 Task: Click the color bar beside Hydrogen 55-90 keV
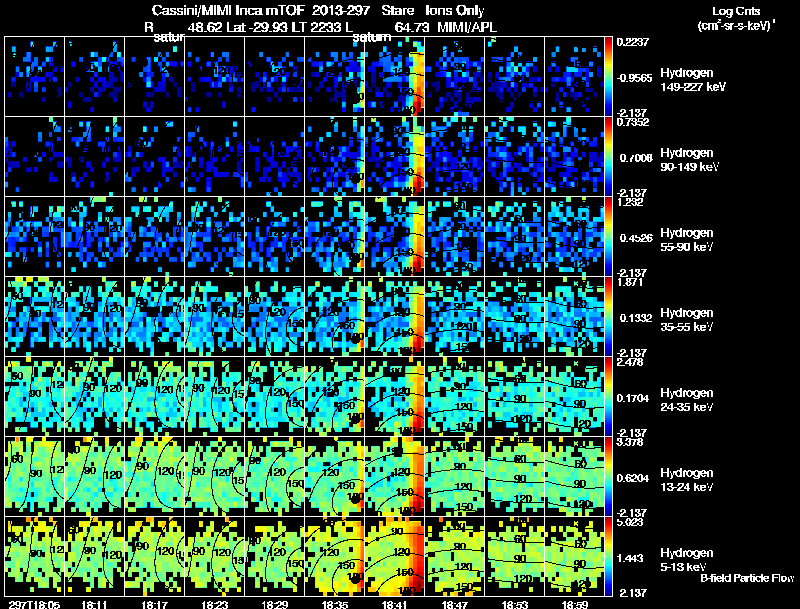[x=608, y=236]
